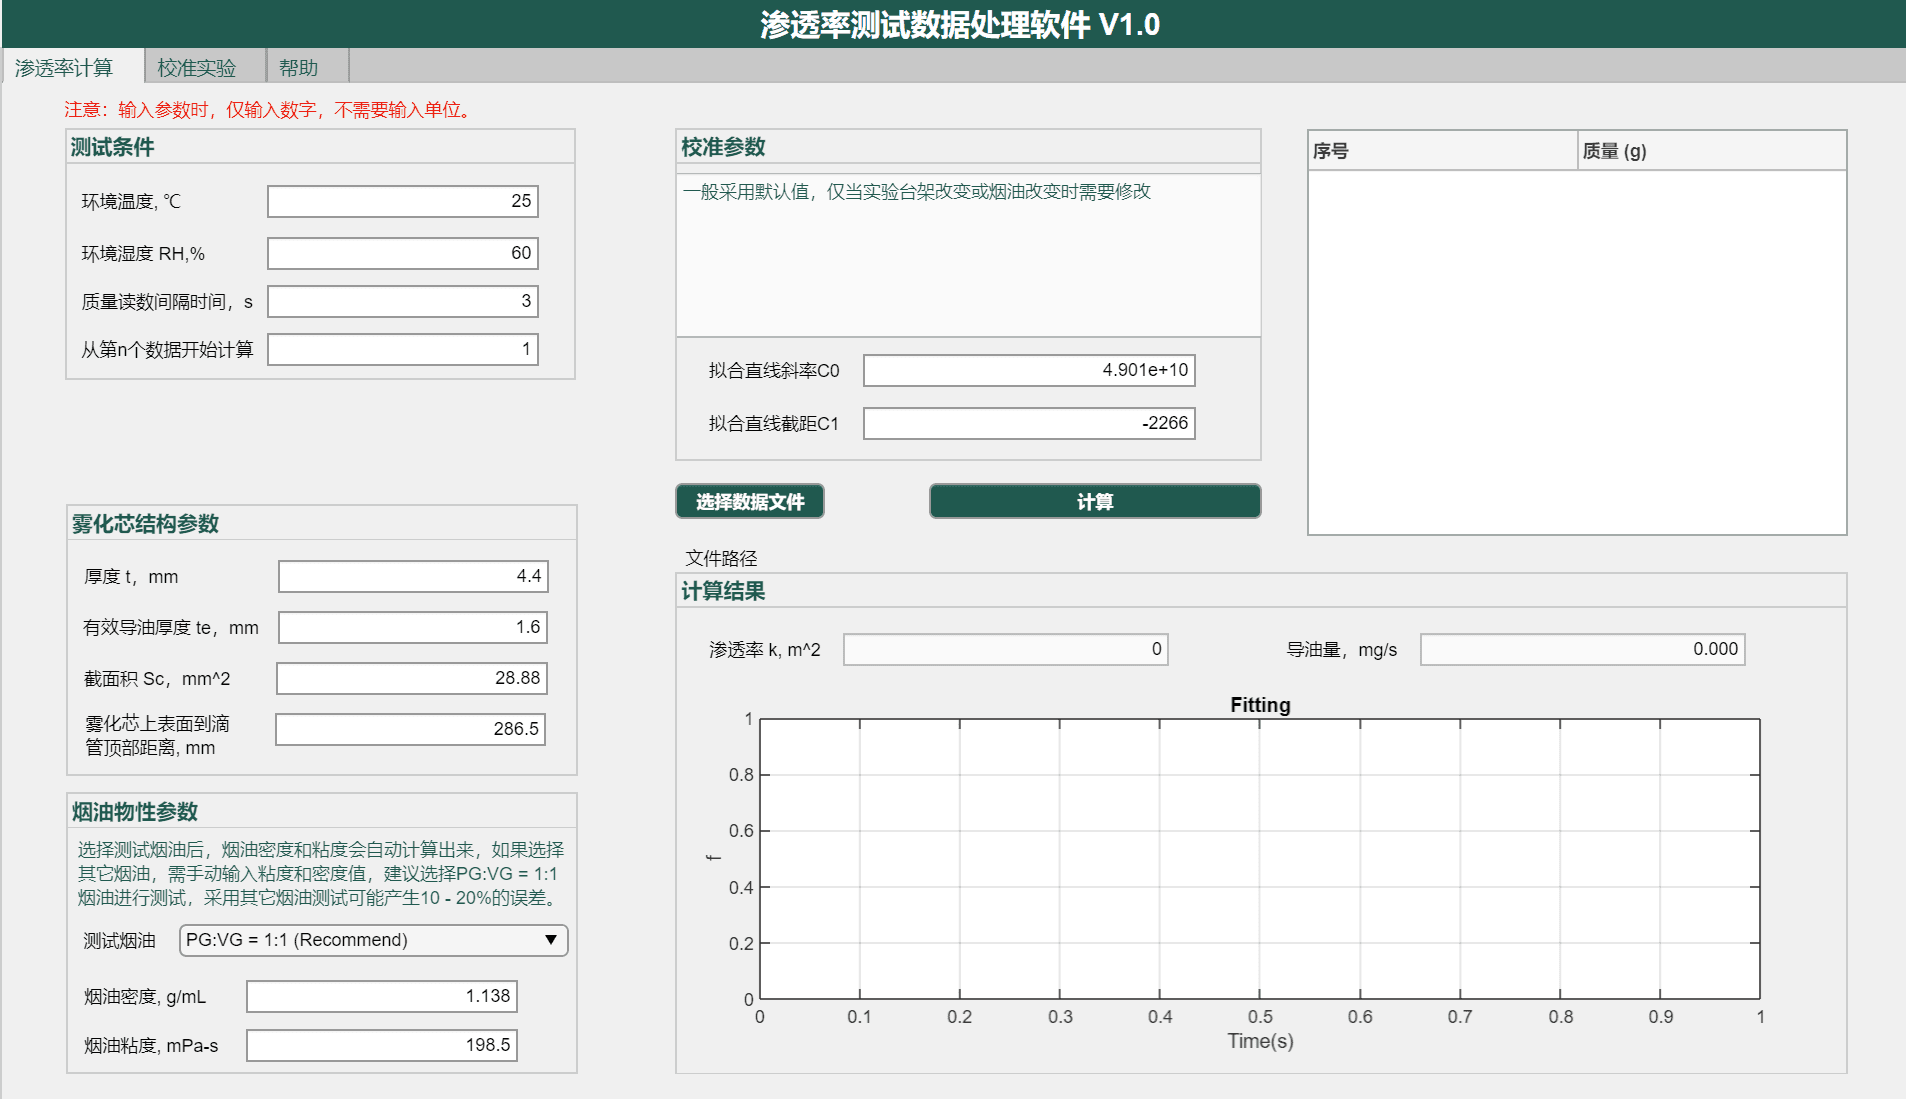
Task: Click the 烟油密度 input field
Action: point(382,996)
